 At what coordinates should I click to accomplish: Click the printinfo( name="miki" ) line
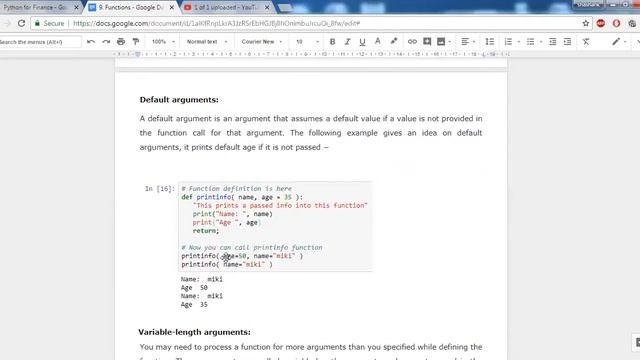click(x=227, y=264)
